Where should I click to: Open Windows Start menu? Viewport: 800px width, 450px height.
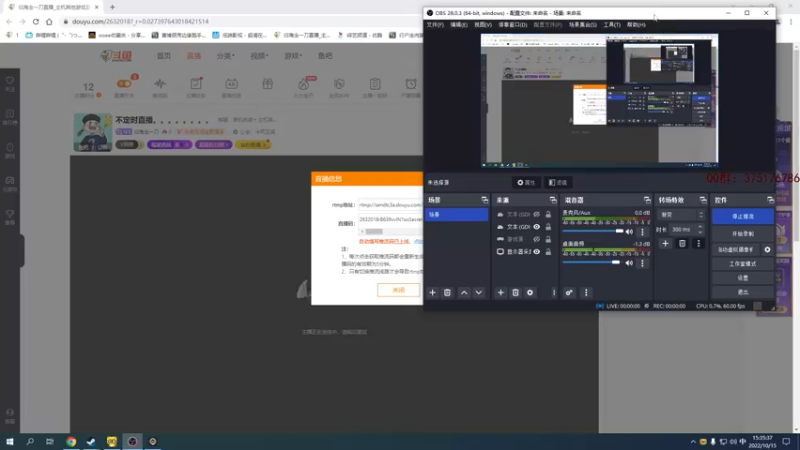tap(10, 441)
